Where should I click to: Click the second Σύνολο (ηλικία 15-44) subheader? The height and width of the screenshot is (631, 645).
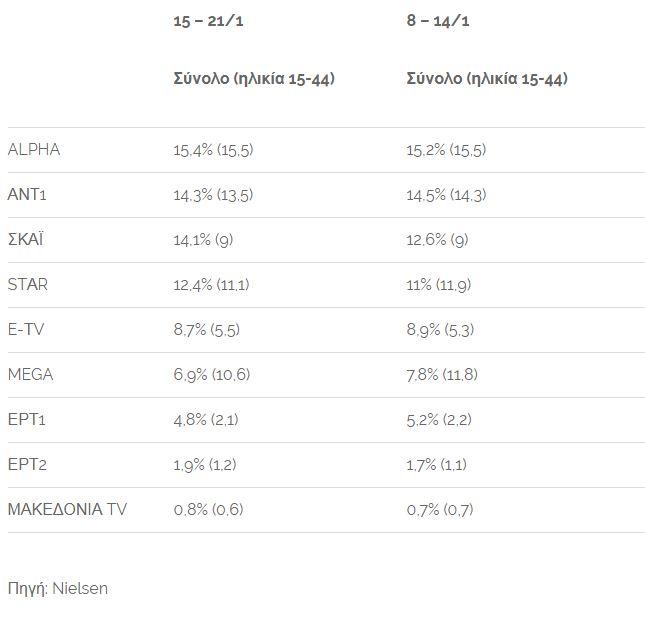487,79
